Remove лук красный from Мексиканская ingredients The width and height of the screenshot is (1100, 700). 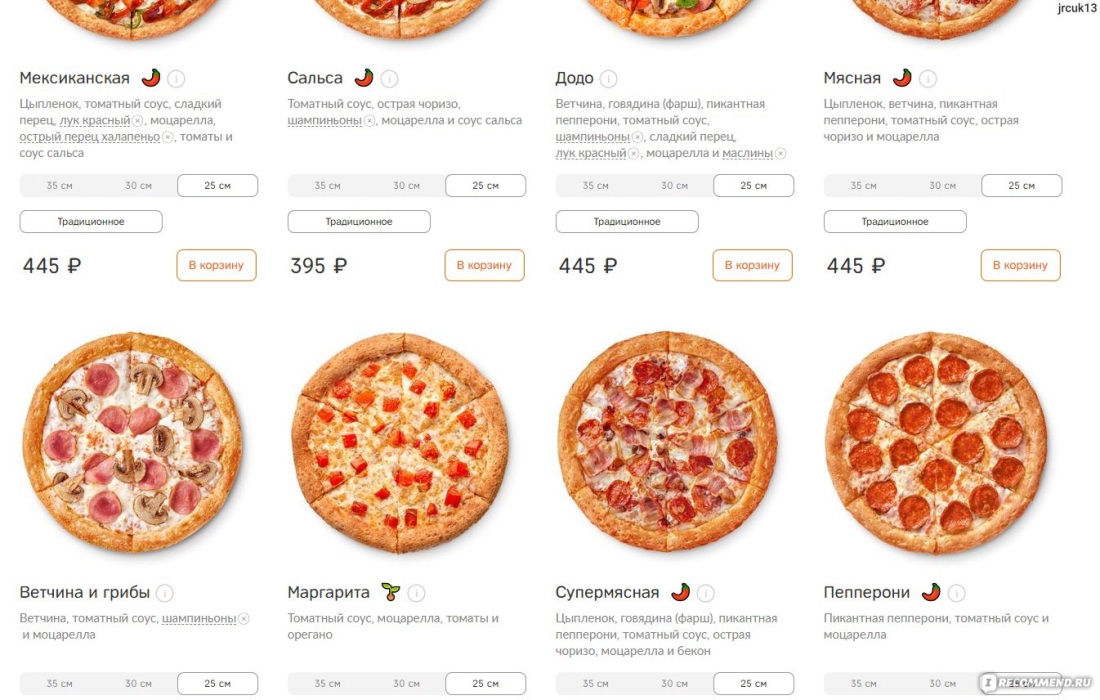click(138, 121)
